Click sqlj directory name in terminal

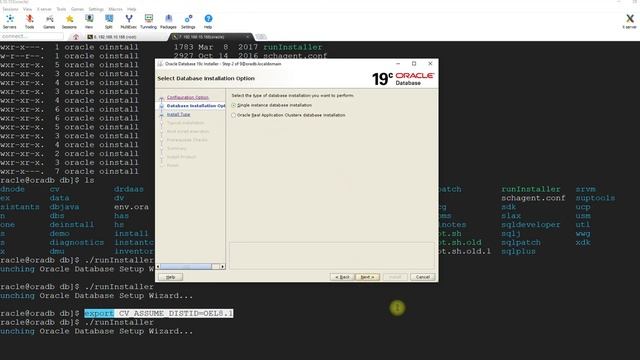point(511,234)
